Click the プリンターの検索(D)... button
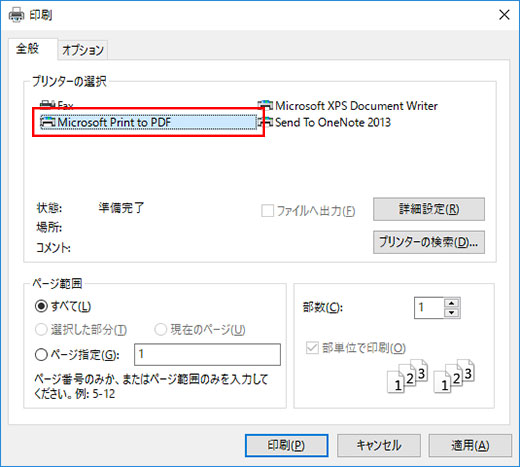The image size is (520, 467). pyautogui.click(x=429, y=242)
